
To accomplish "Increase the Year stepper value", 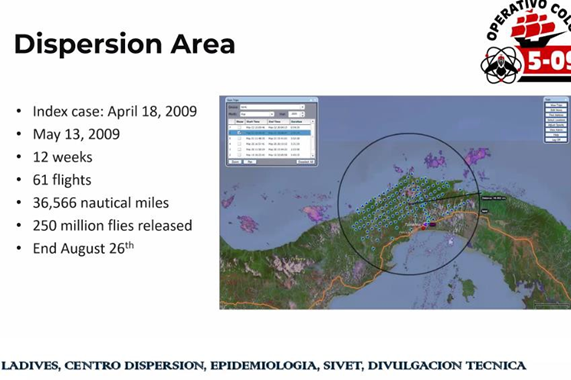I will pos(303,113).
